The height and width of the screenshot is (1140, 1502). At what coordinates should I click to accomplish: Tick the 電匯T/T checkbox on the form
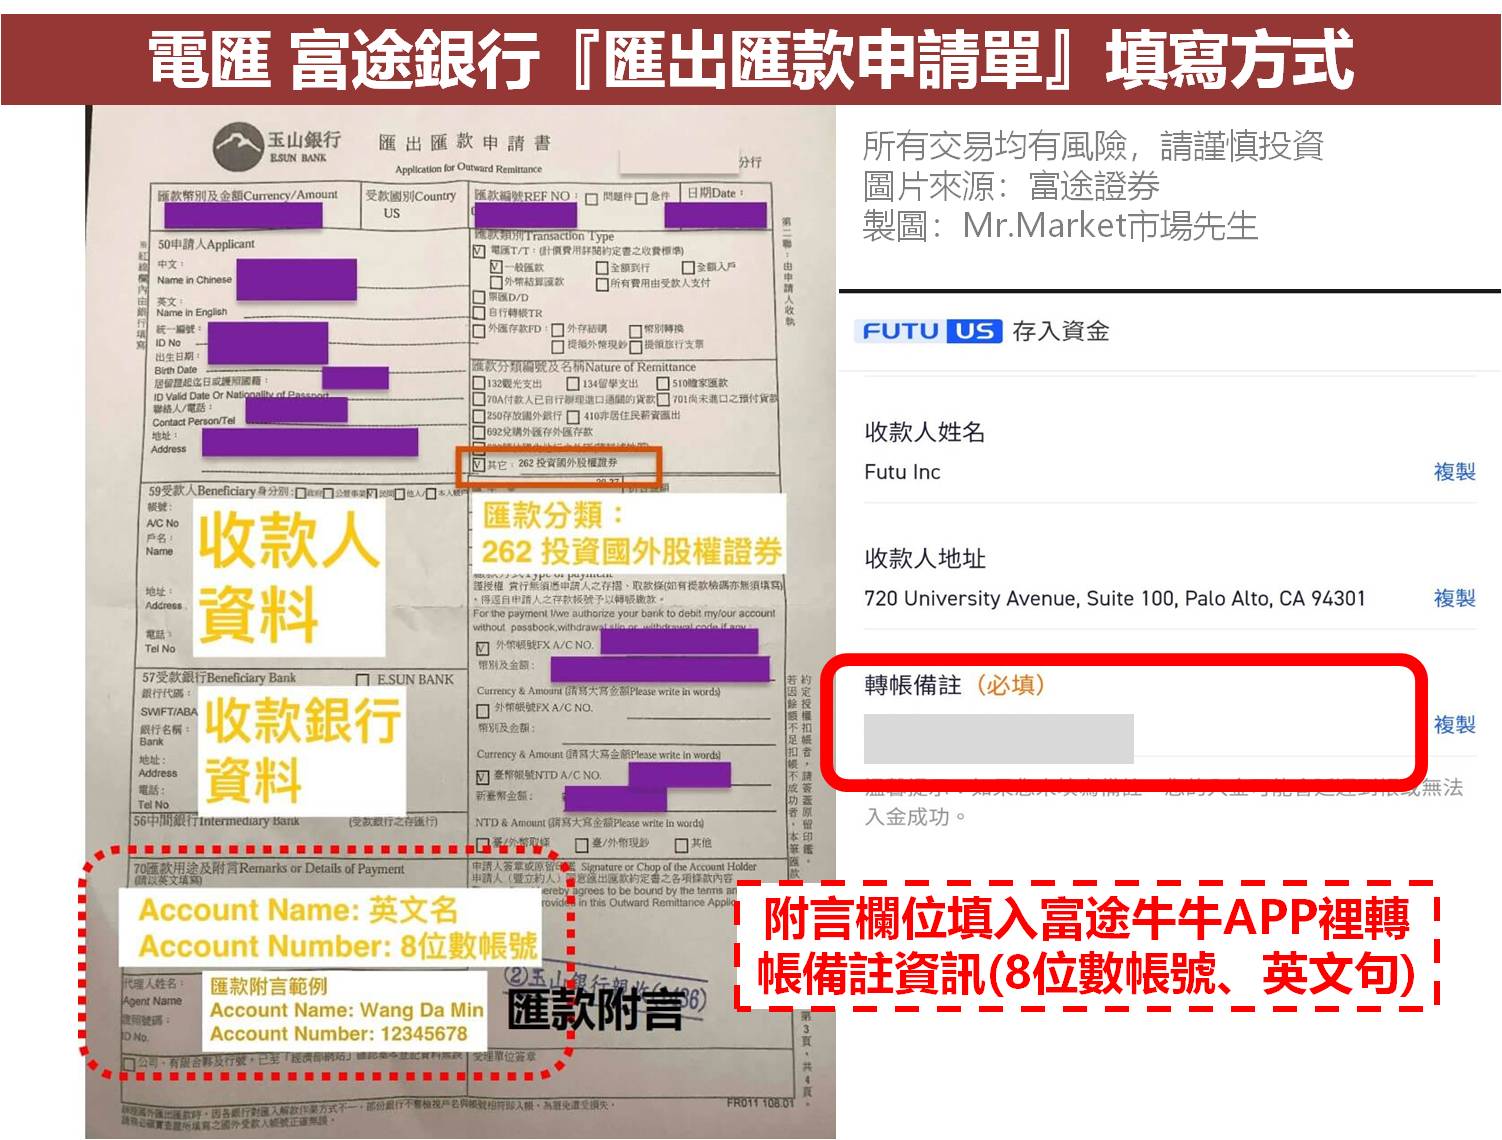click(479, 251)
